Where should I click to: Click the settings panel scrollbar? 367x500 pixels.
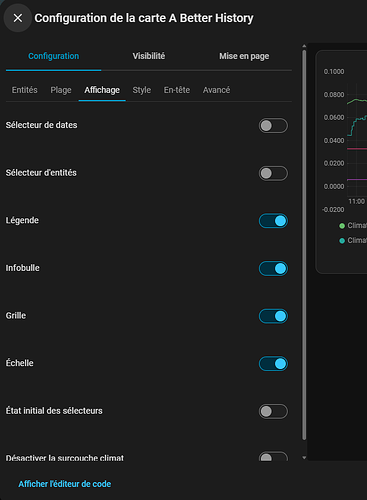(x=304, y=245)
